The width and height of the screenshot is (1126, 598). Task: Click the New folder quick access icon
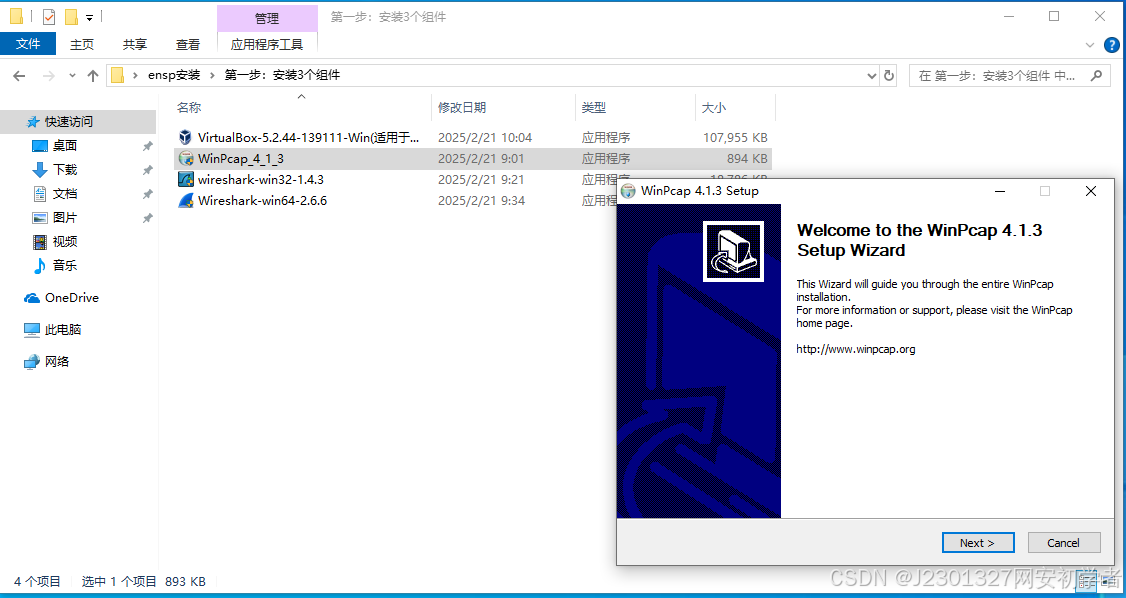70,17
